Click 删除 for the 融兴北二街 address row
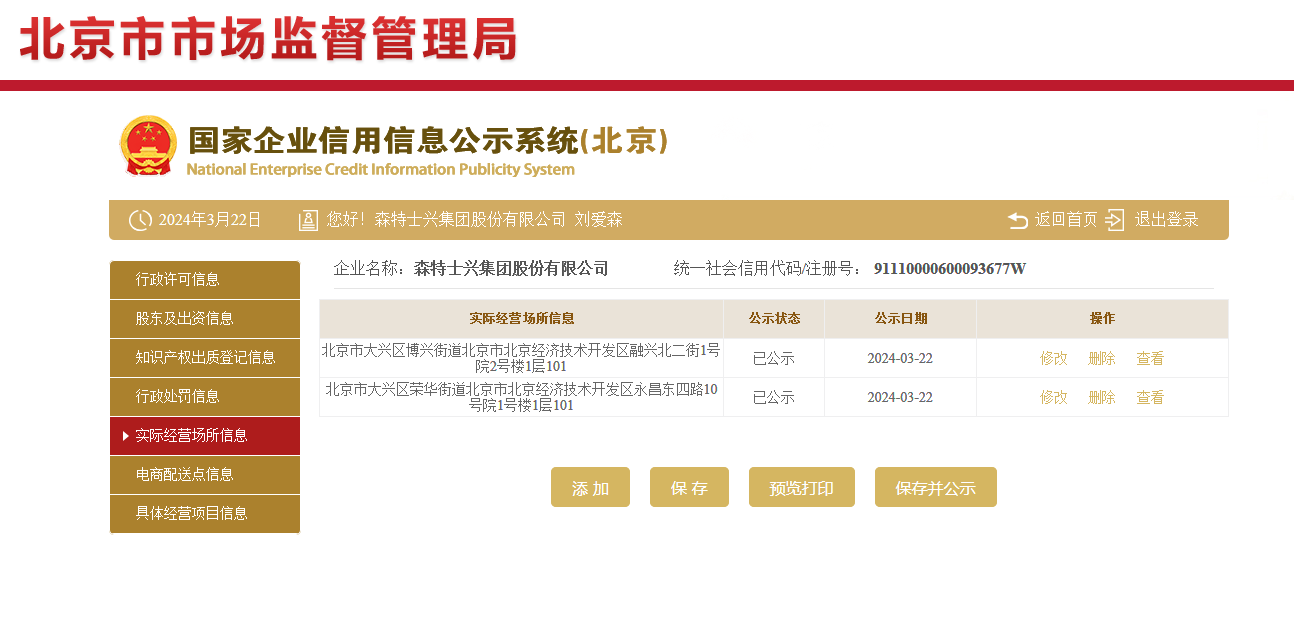Screen dimensions: 1294x617 click(x=1102, y=359)
